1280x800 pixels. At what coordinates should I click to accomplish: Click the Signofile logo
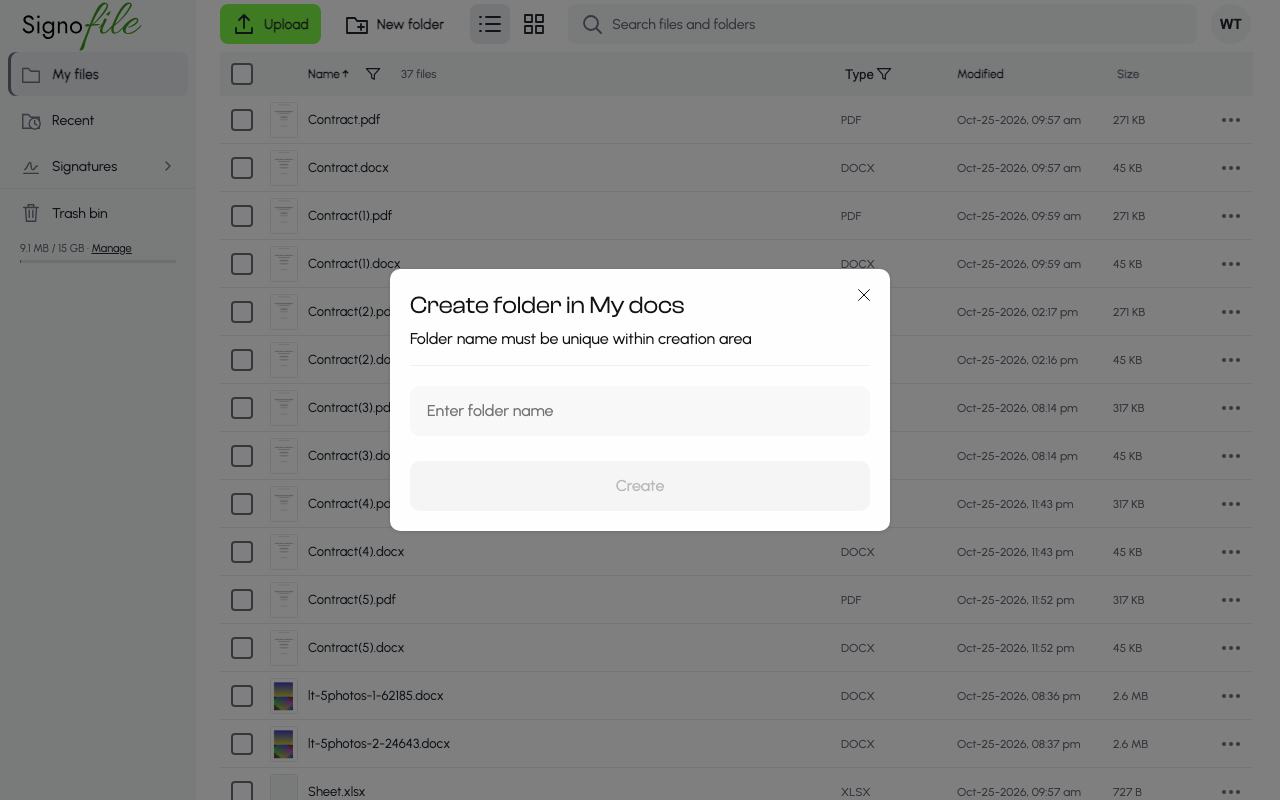82,24
